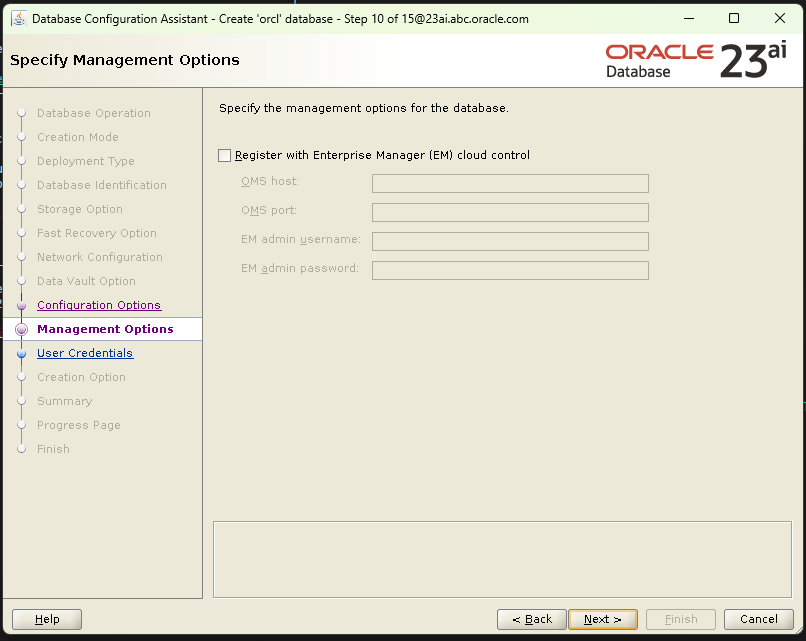Open the Configuration Options step link
The width and height of the screenshot is (806, 641).
coord(98,305)
